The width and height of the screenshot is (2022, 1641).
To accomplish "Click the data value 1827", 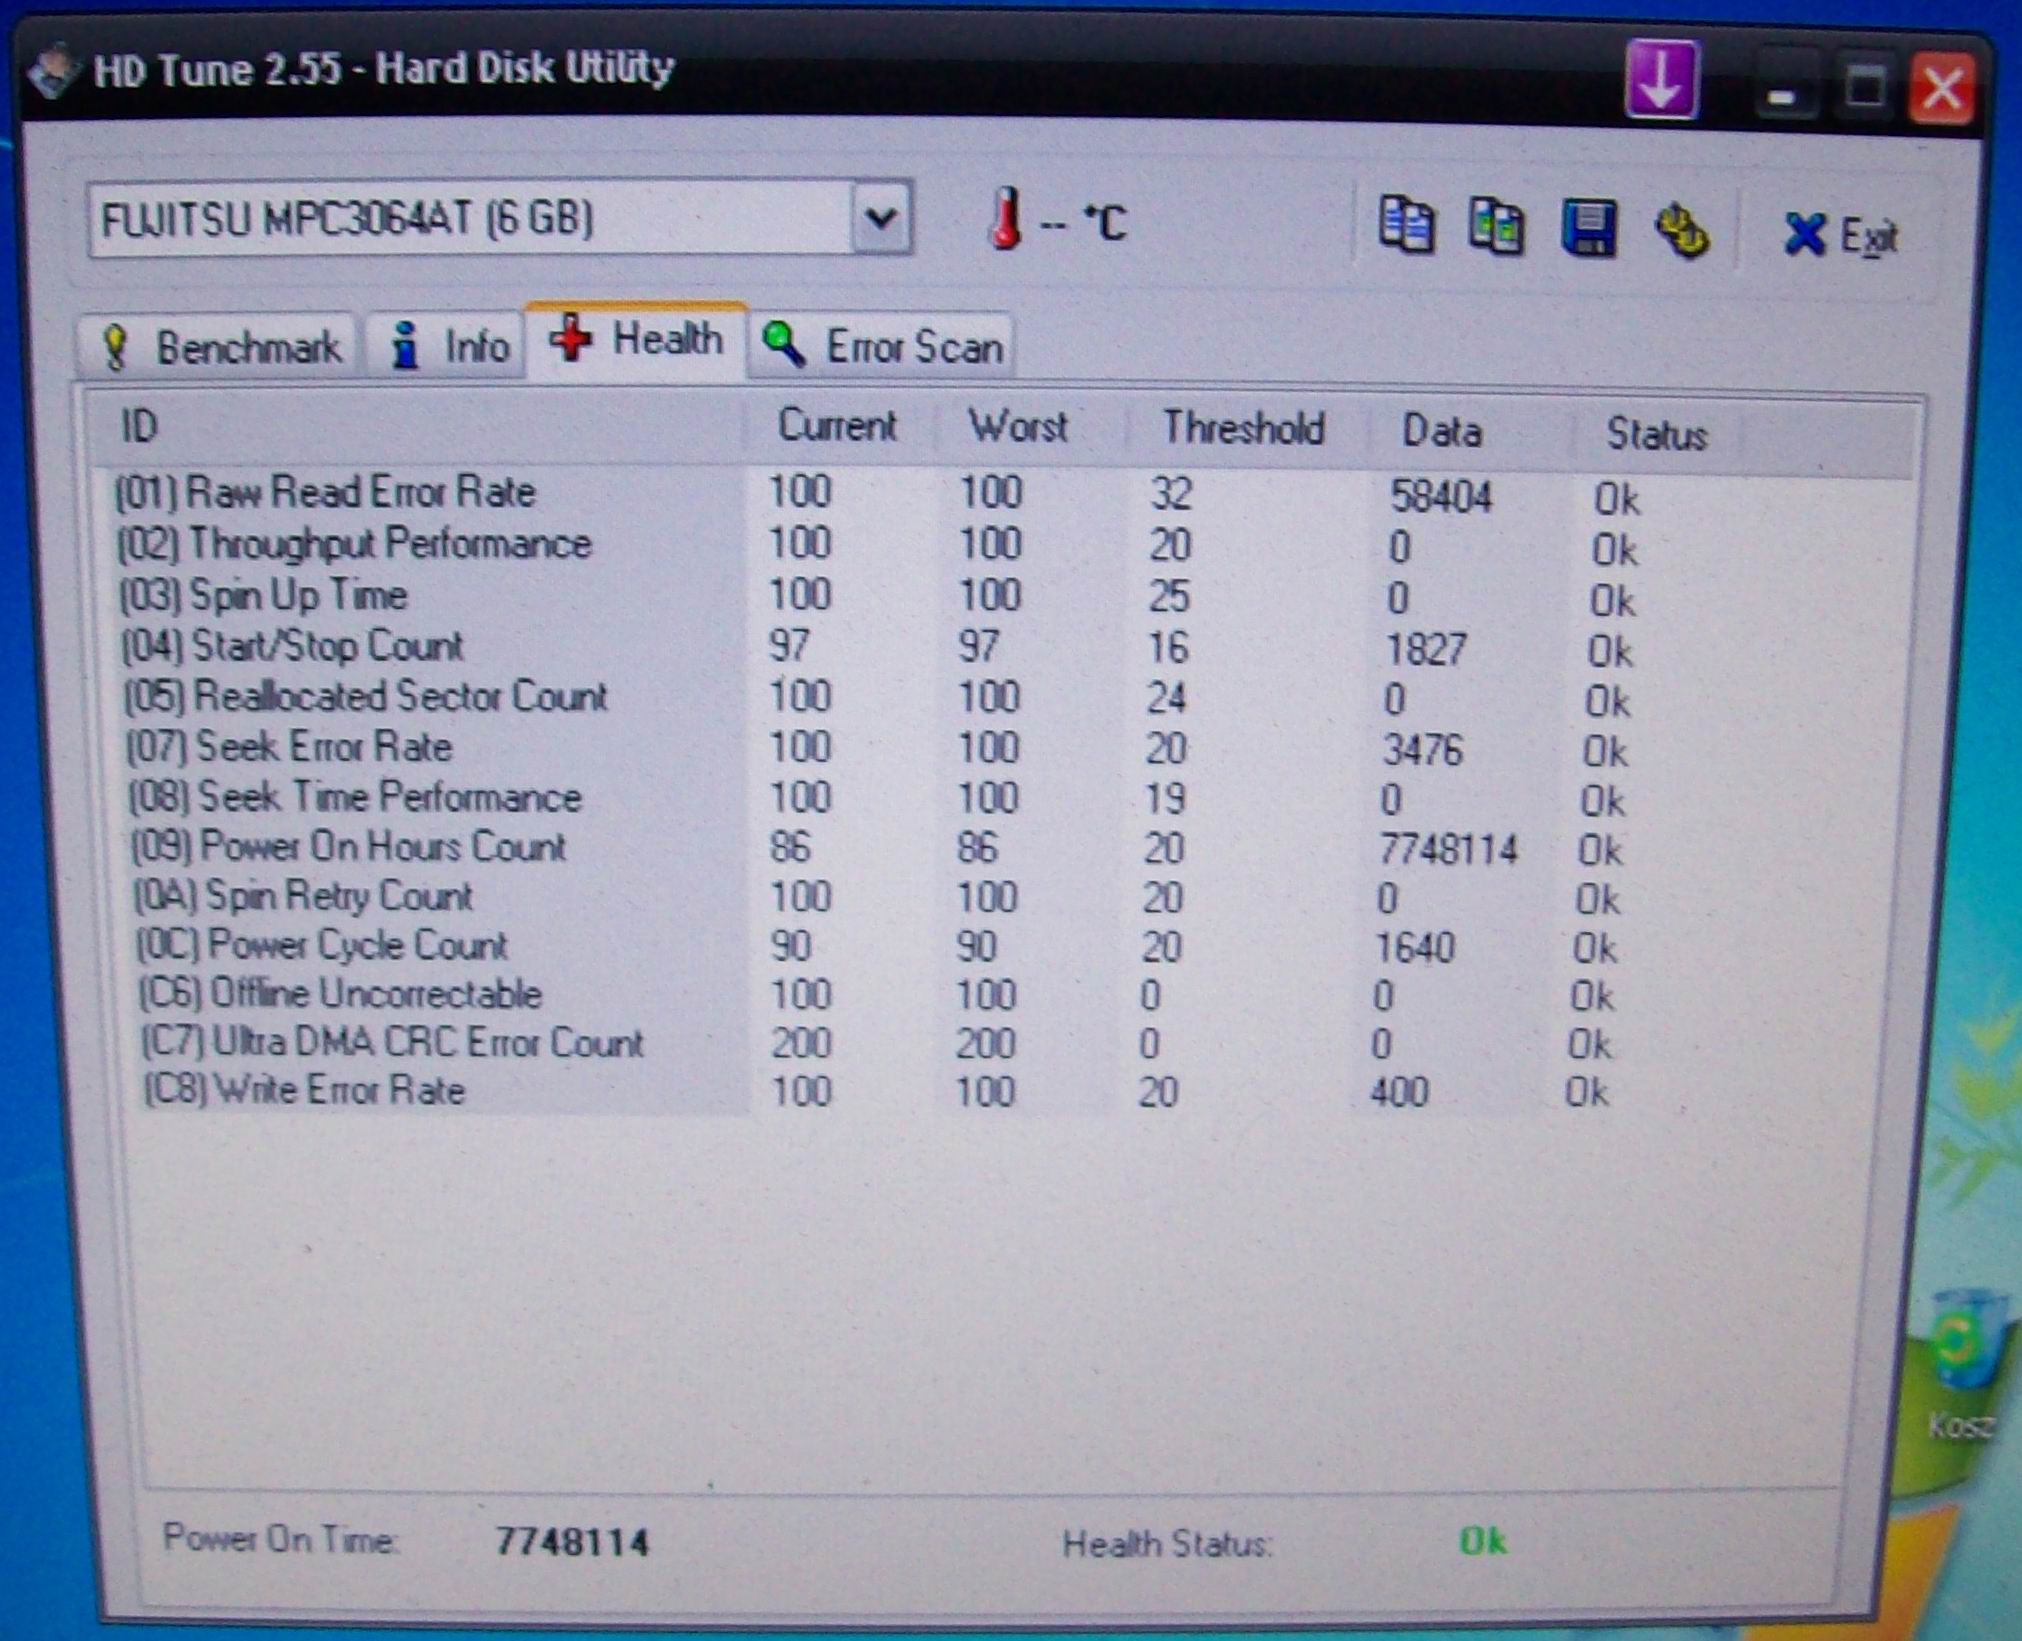I will tap(1426, 649).
